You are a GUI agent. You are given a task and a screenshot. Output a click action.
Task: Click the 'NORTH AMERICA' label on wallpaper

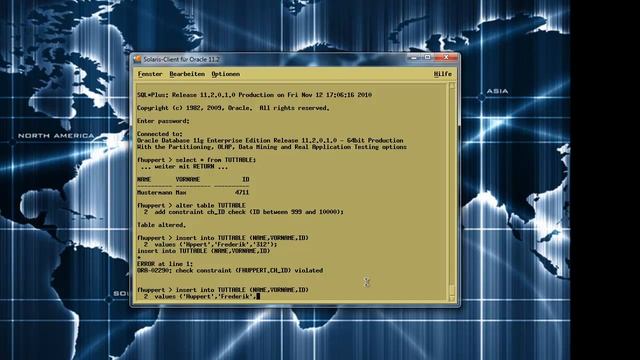pos(56,136)
